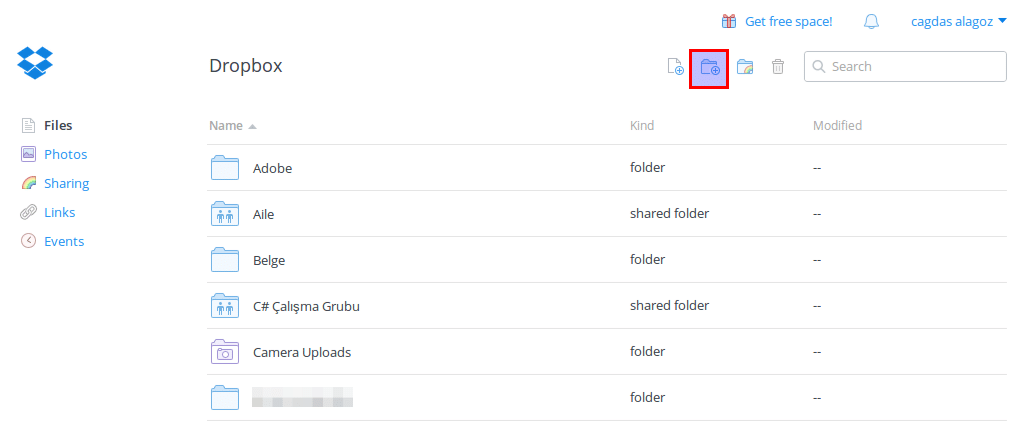
Task: Show deleted files via trash icon
Action: [x=778, y=66]
